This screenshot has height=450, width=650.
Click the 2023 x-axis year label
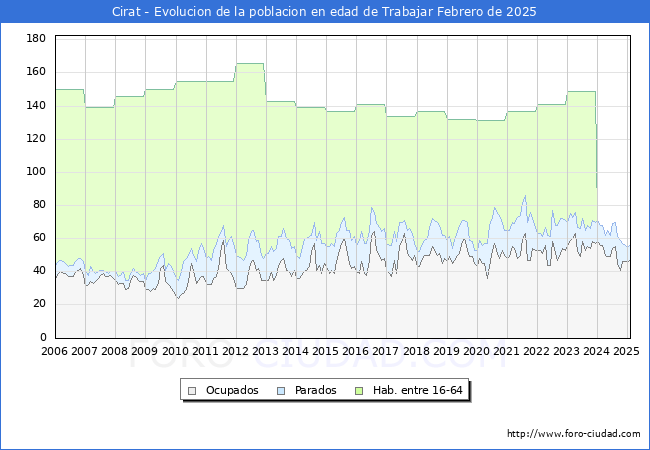[567, 351]
